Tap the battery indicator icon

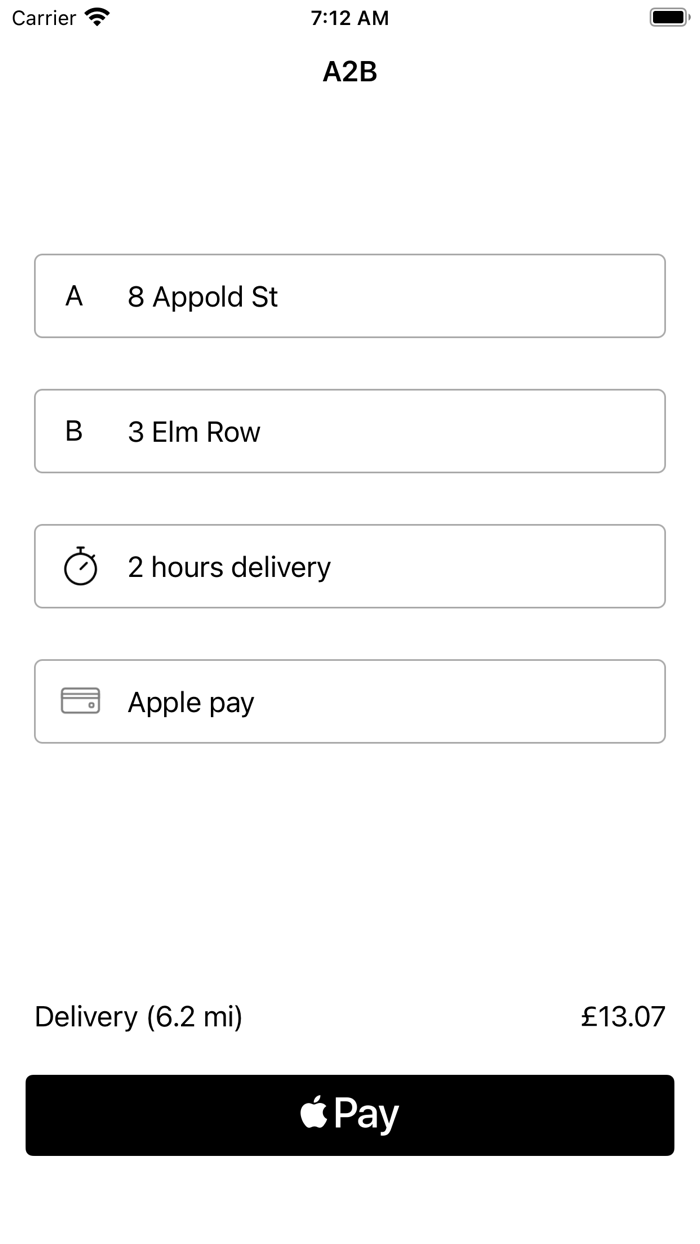(x=669, y=17)
